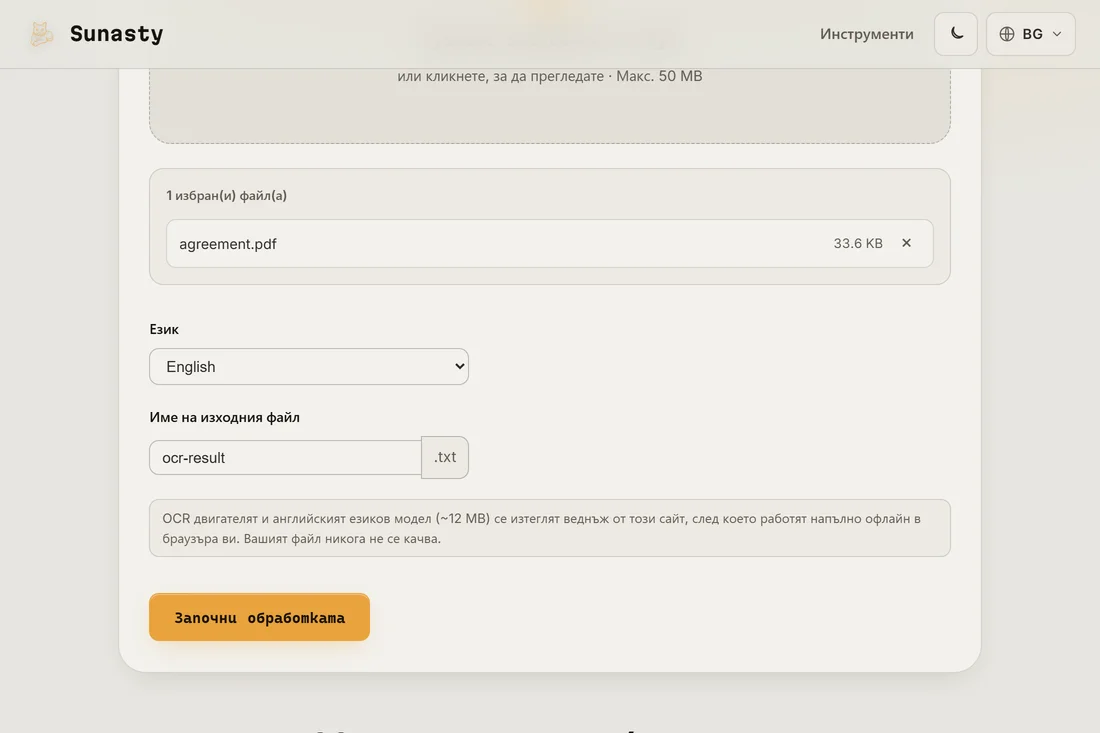Click the Име на изходния файл label
The width and height of the screenshot is (1100, 733).
[224, 417]
